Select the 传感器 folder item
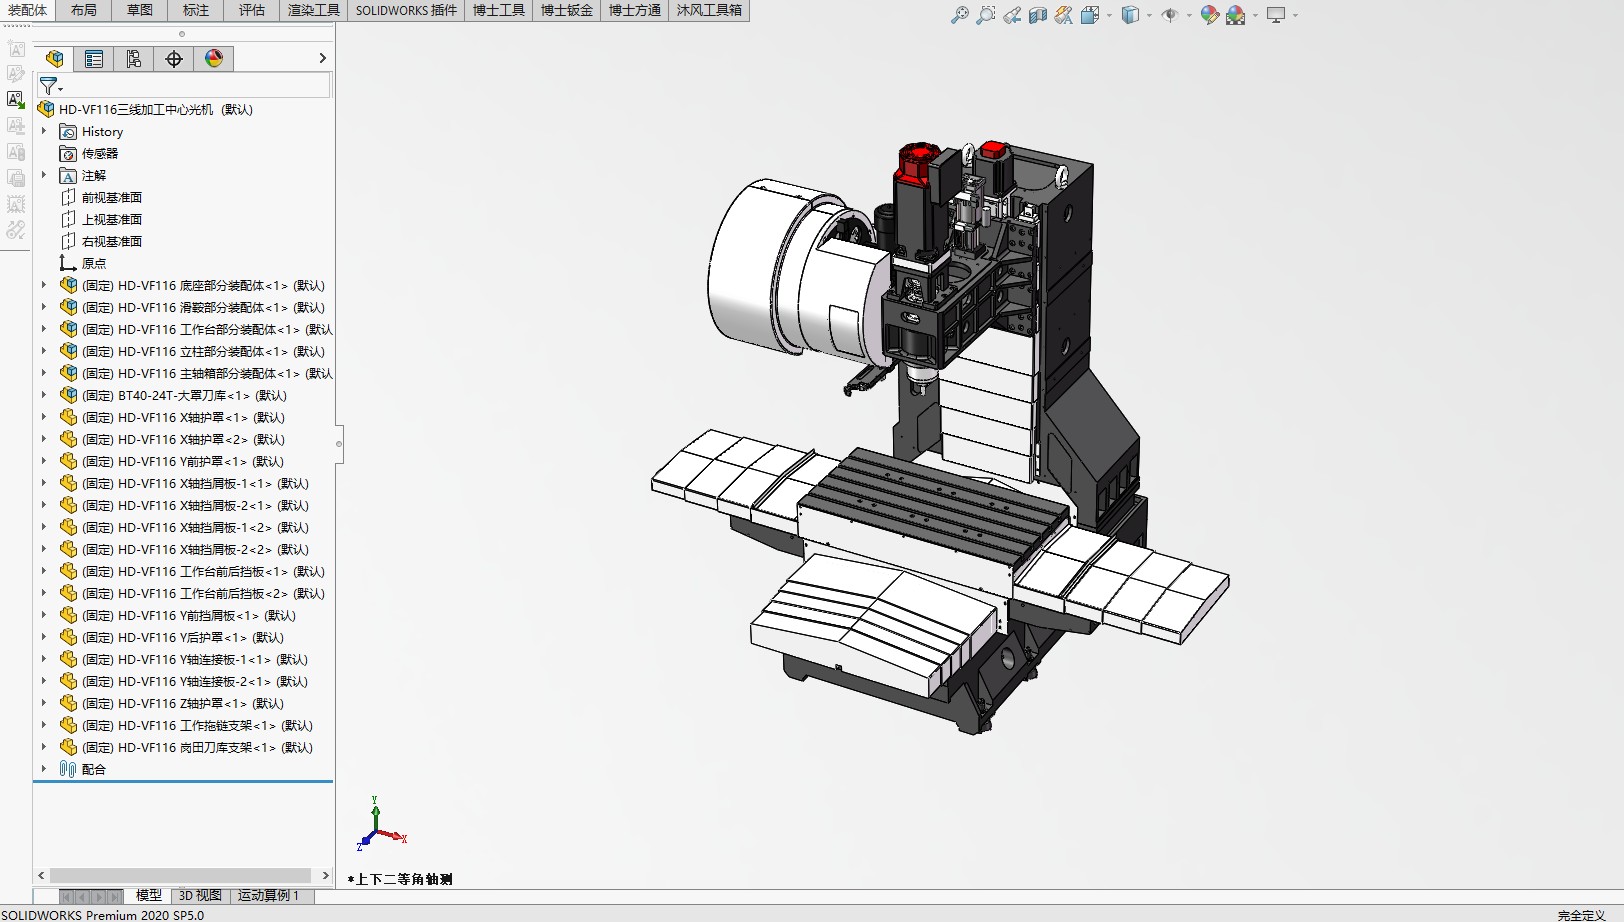The image size is (1624, 922). 100,154
